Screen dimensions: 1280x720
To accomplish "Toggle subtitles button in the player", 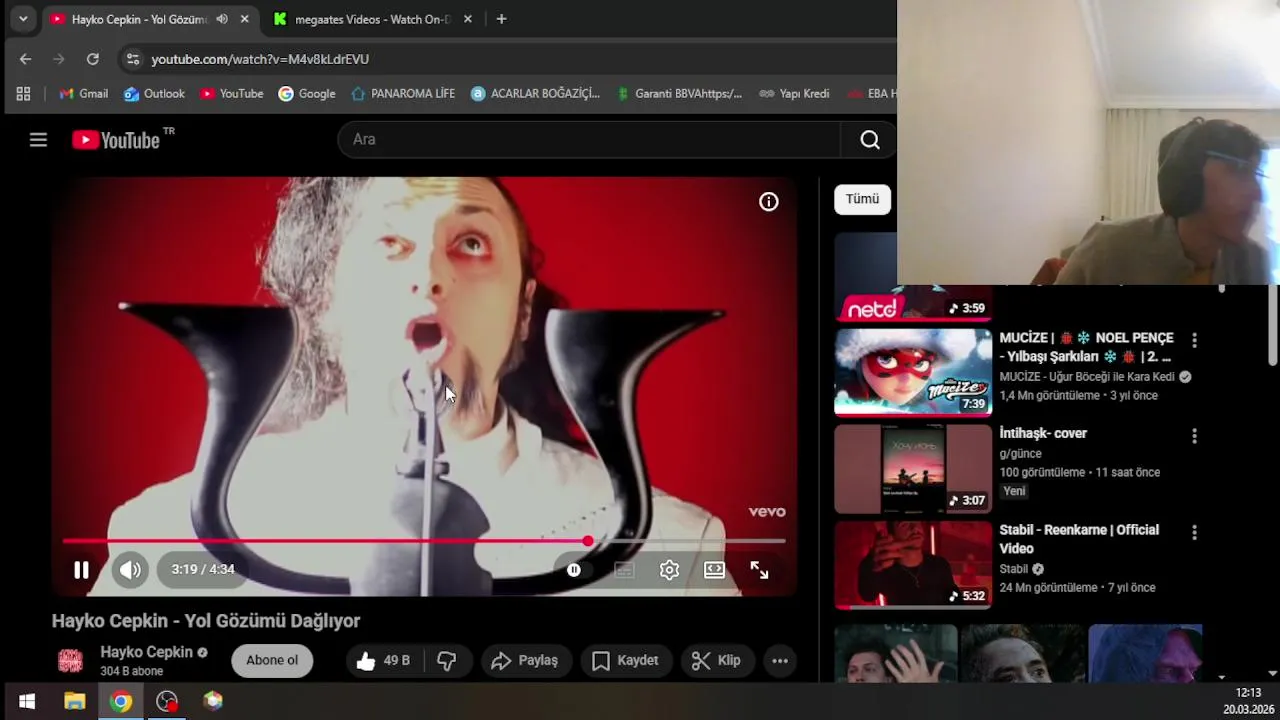I will click(624, 570).
